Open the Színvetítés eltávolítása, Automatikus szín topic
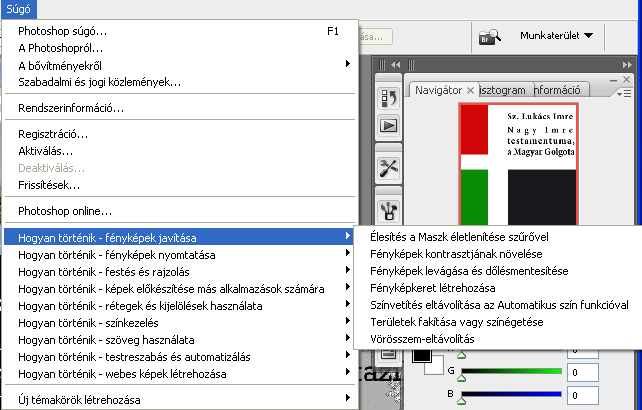The width and height of the screenshot is (642, 410). click(498, 305)
